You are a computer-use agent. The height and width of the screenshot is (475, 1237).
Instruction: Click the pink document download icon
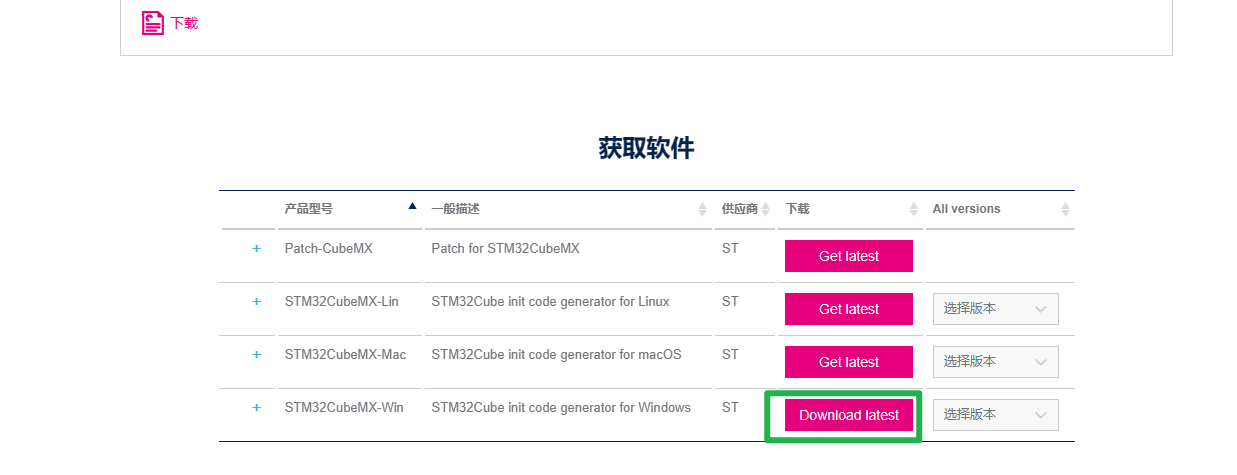pyautogui.click(x=152, y=23)
